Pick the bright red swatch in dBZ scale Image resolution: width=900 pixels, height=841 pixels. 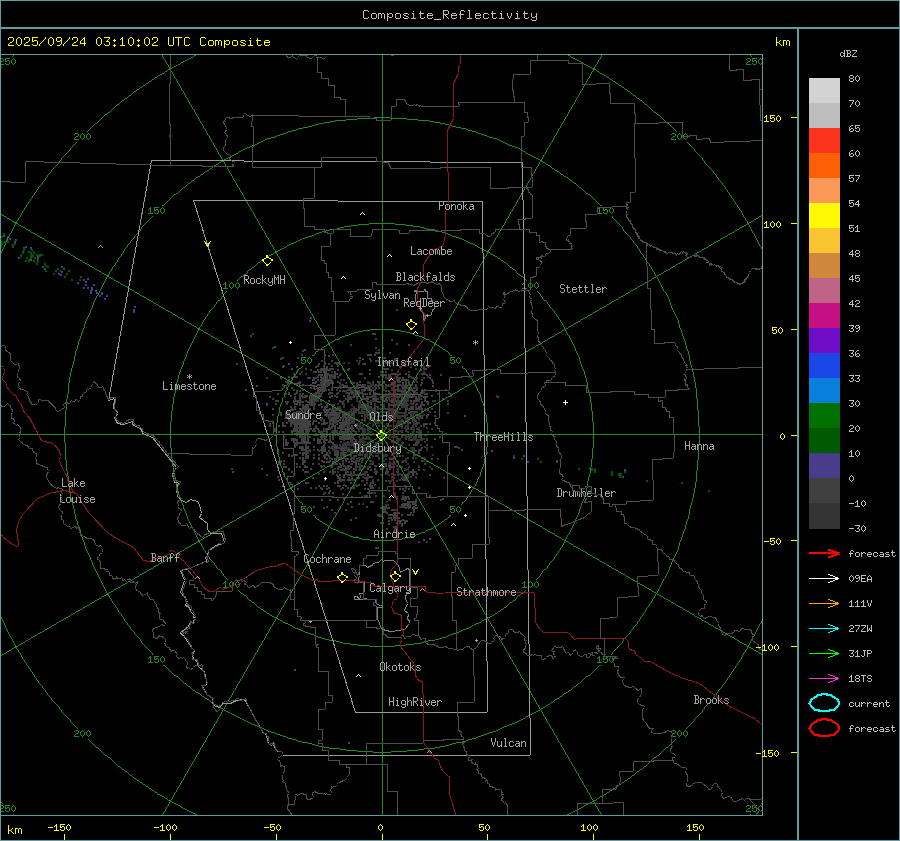point(824,141)
